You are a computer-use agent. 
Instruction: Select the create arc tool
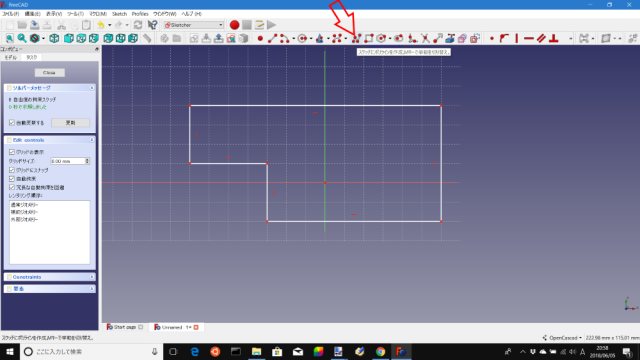(x=284, y=38)
